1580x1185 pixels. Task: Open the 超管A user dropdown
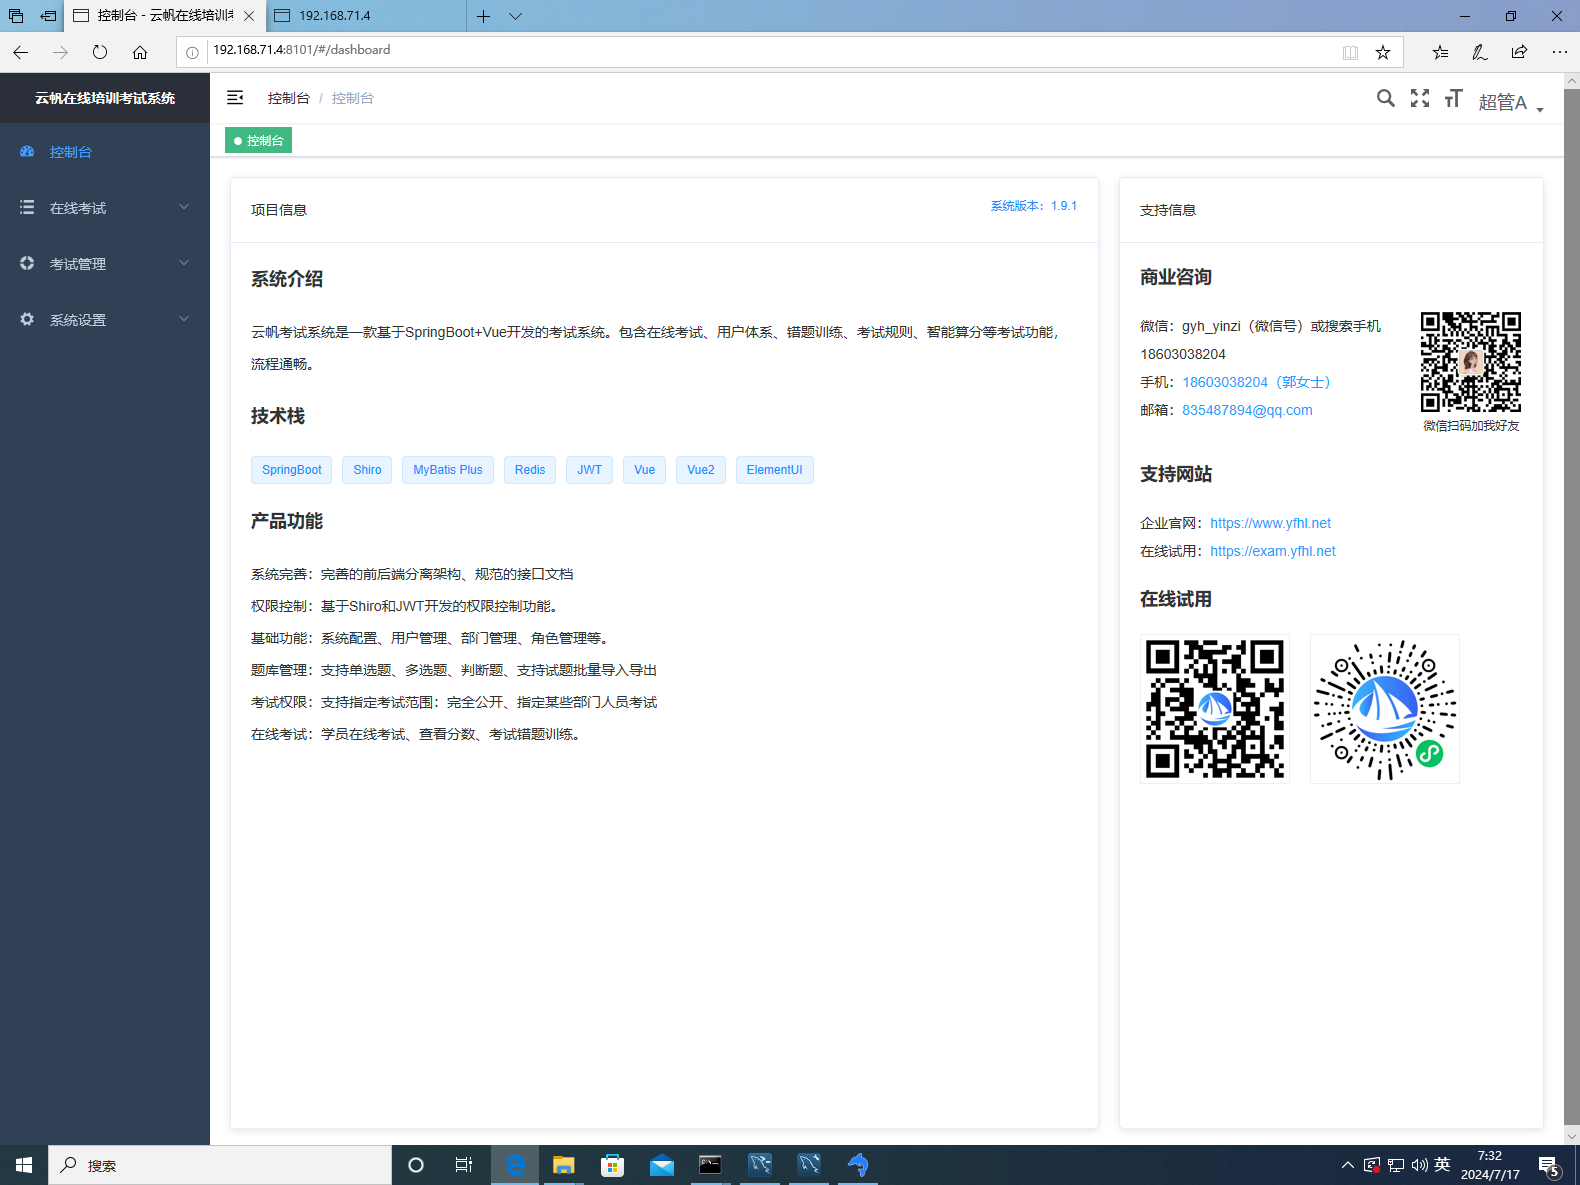pos(1510,102)
